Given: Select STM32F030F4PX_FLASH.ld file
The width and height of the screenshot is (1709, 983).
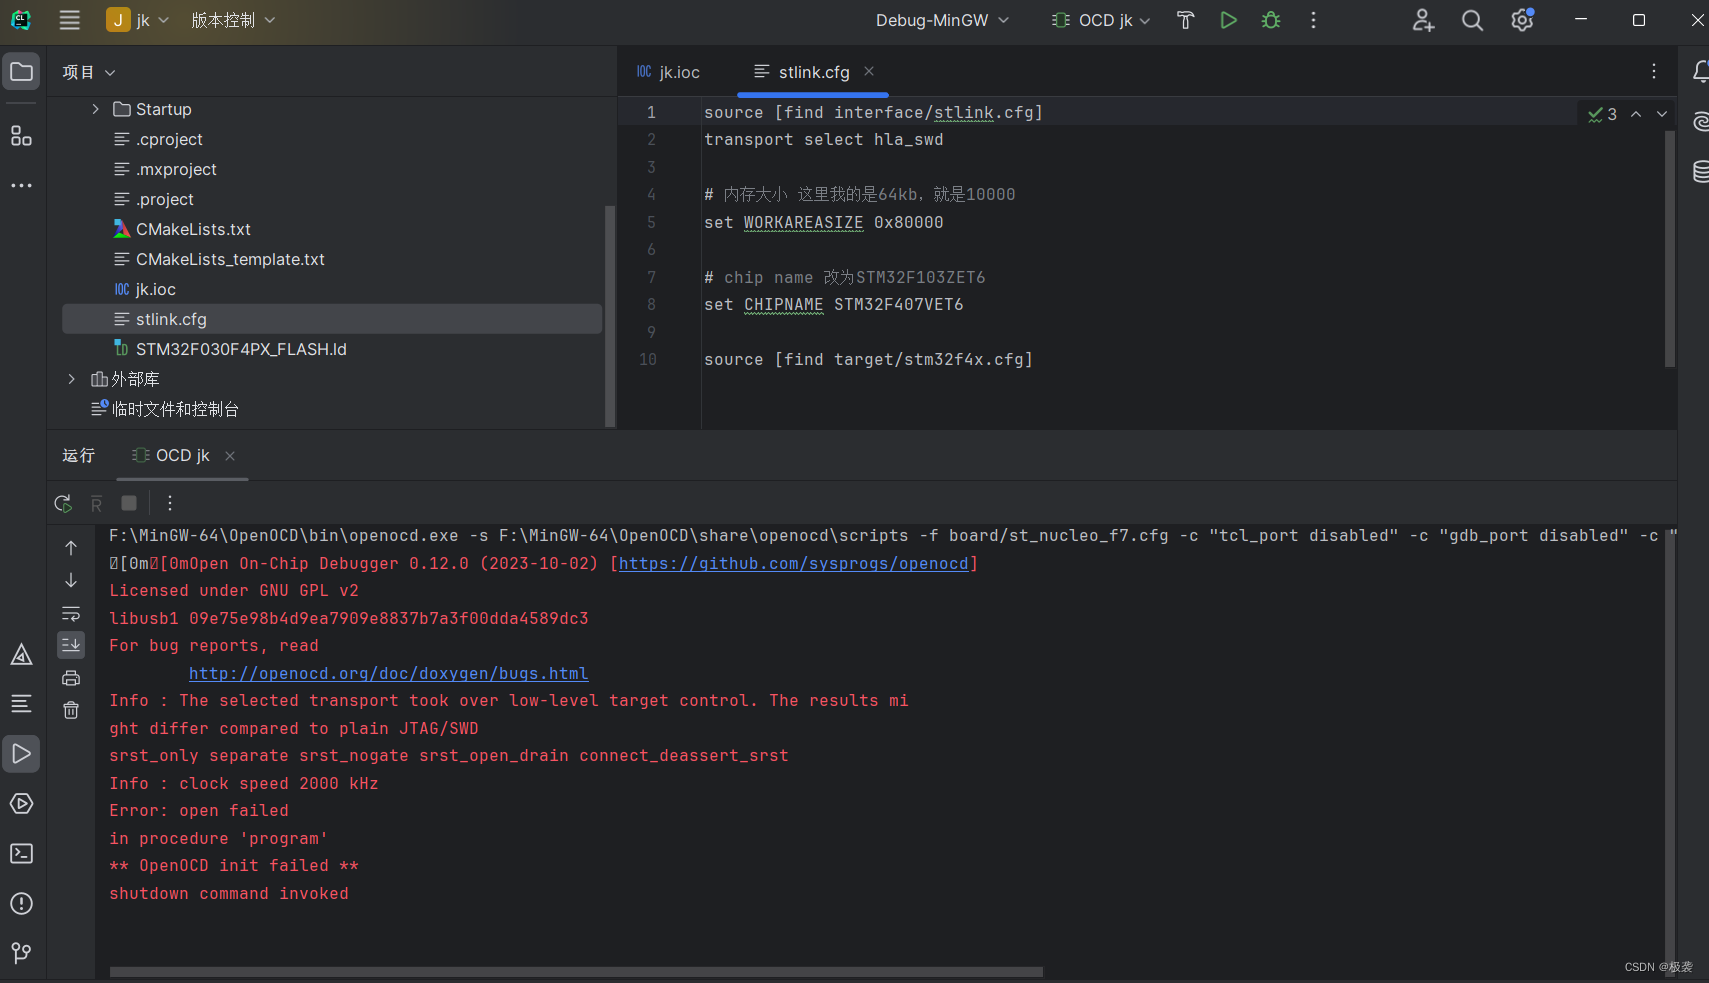Looking at the screenshot, I should pos(230,349).
